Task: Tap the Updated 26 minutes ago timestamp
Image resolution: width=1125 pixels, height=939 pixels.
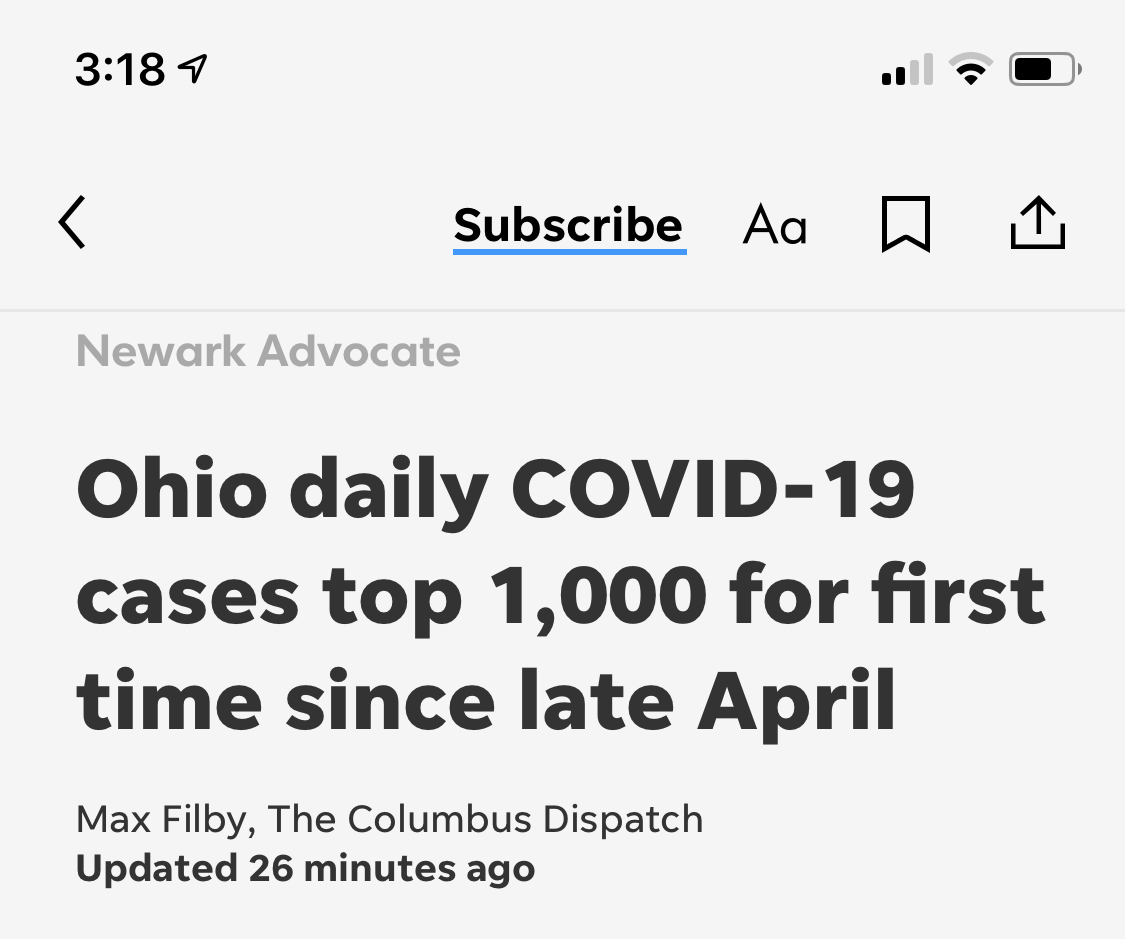Action: point(305,867)
